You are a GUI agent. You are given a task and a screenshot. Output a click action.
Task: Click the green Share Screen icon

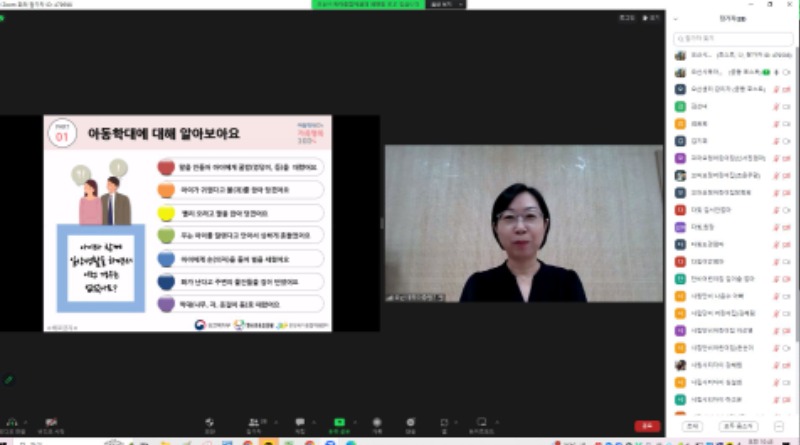[x=339, y=422]
